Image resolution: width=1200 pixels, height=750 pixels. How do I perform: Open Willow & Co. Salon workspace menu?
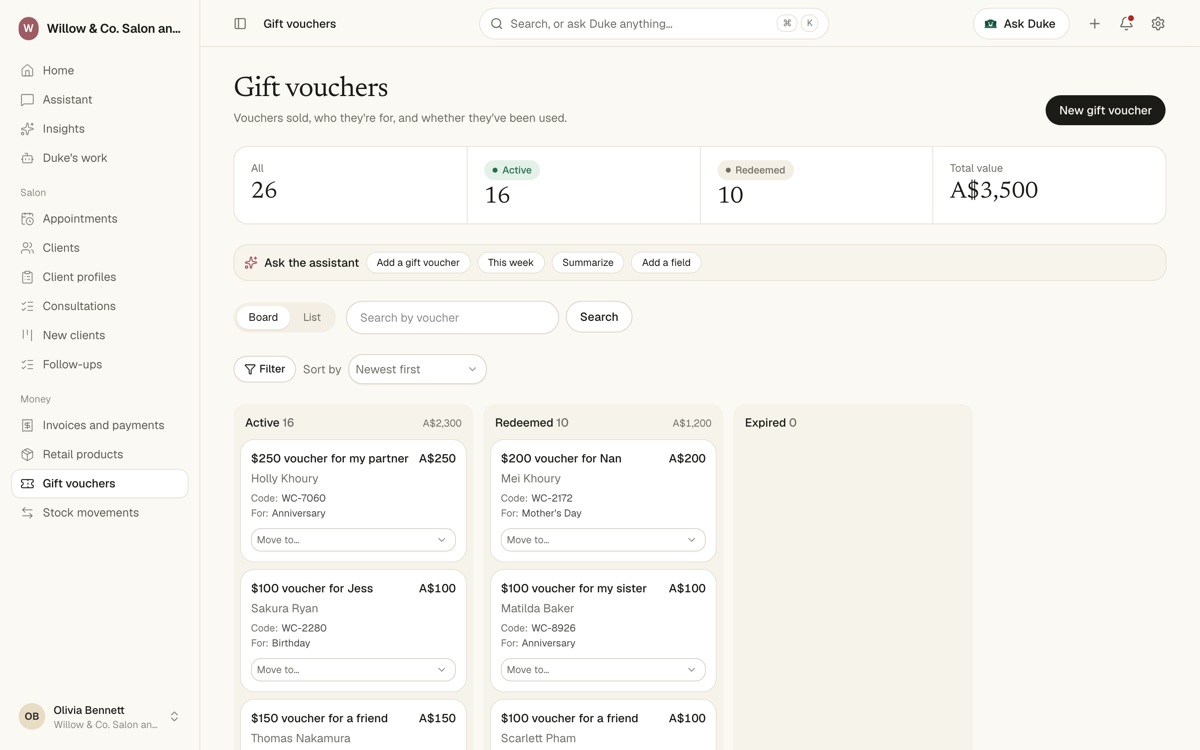pos(100,29)
